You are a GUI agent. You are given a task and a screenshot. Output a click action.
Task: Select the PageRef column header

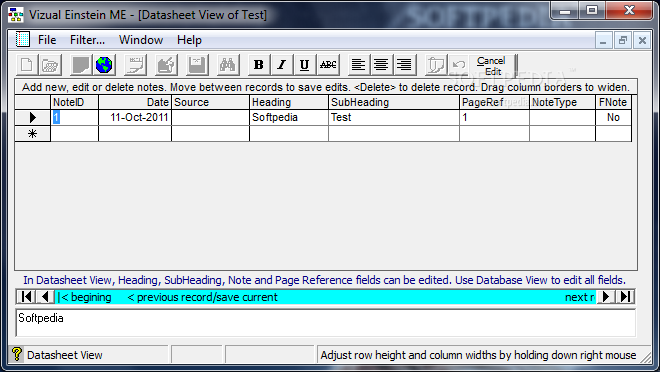(494, 102)
